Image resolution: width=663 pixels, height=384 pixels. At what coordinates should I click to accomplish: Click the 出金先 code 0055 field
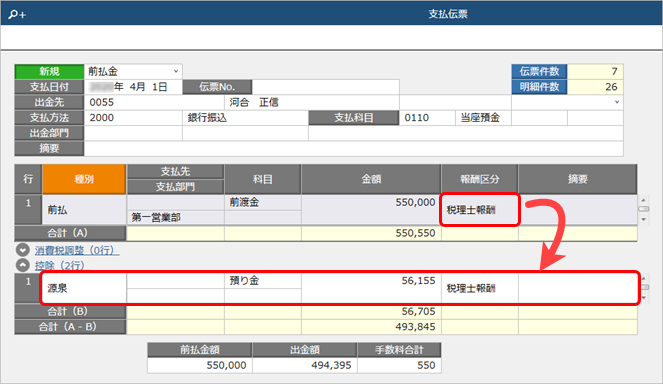(154, 102)
